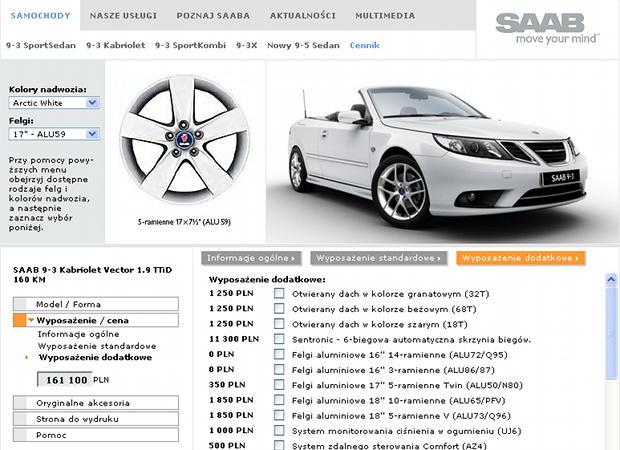Click the equipment list scrollbar thumb
Screen dimensions: 620x450
pyautogui.click(x=611, y=333)
